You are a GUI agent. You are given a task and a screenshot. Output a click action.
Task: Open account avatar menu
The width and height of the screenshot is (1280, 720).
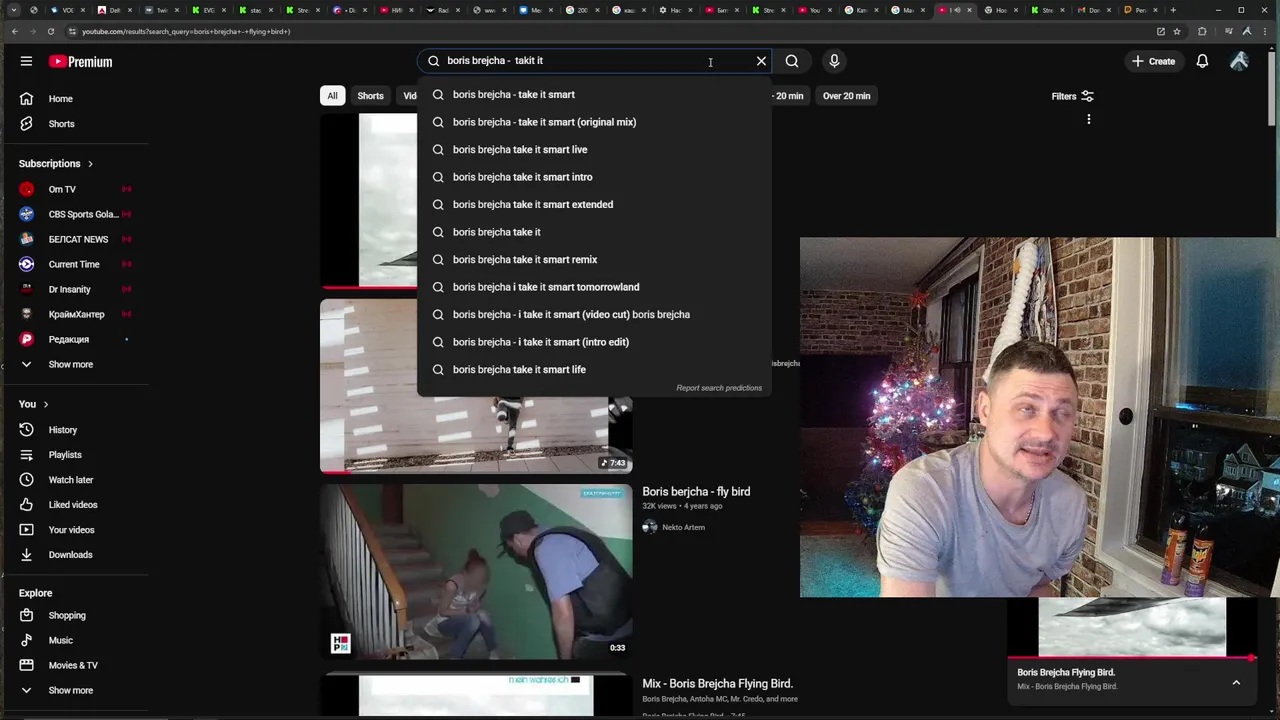(1239, 61)
